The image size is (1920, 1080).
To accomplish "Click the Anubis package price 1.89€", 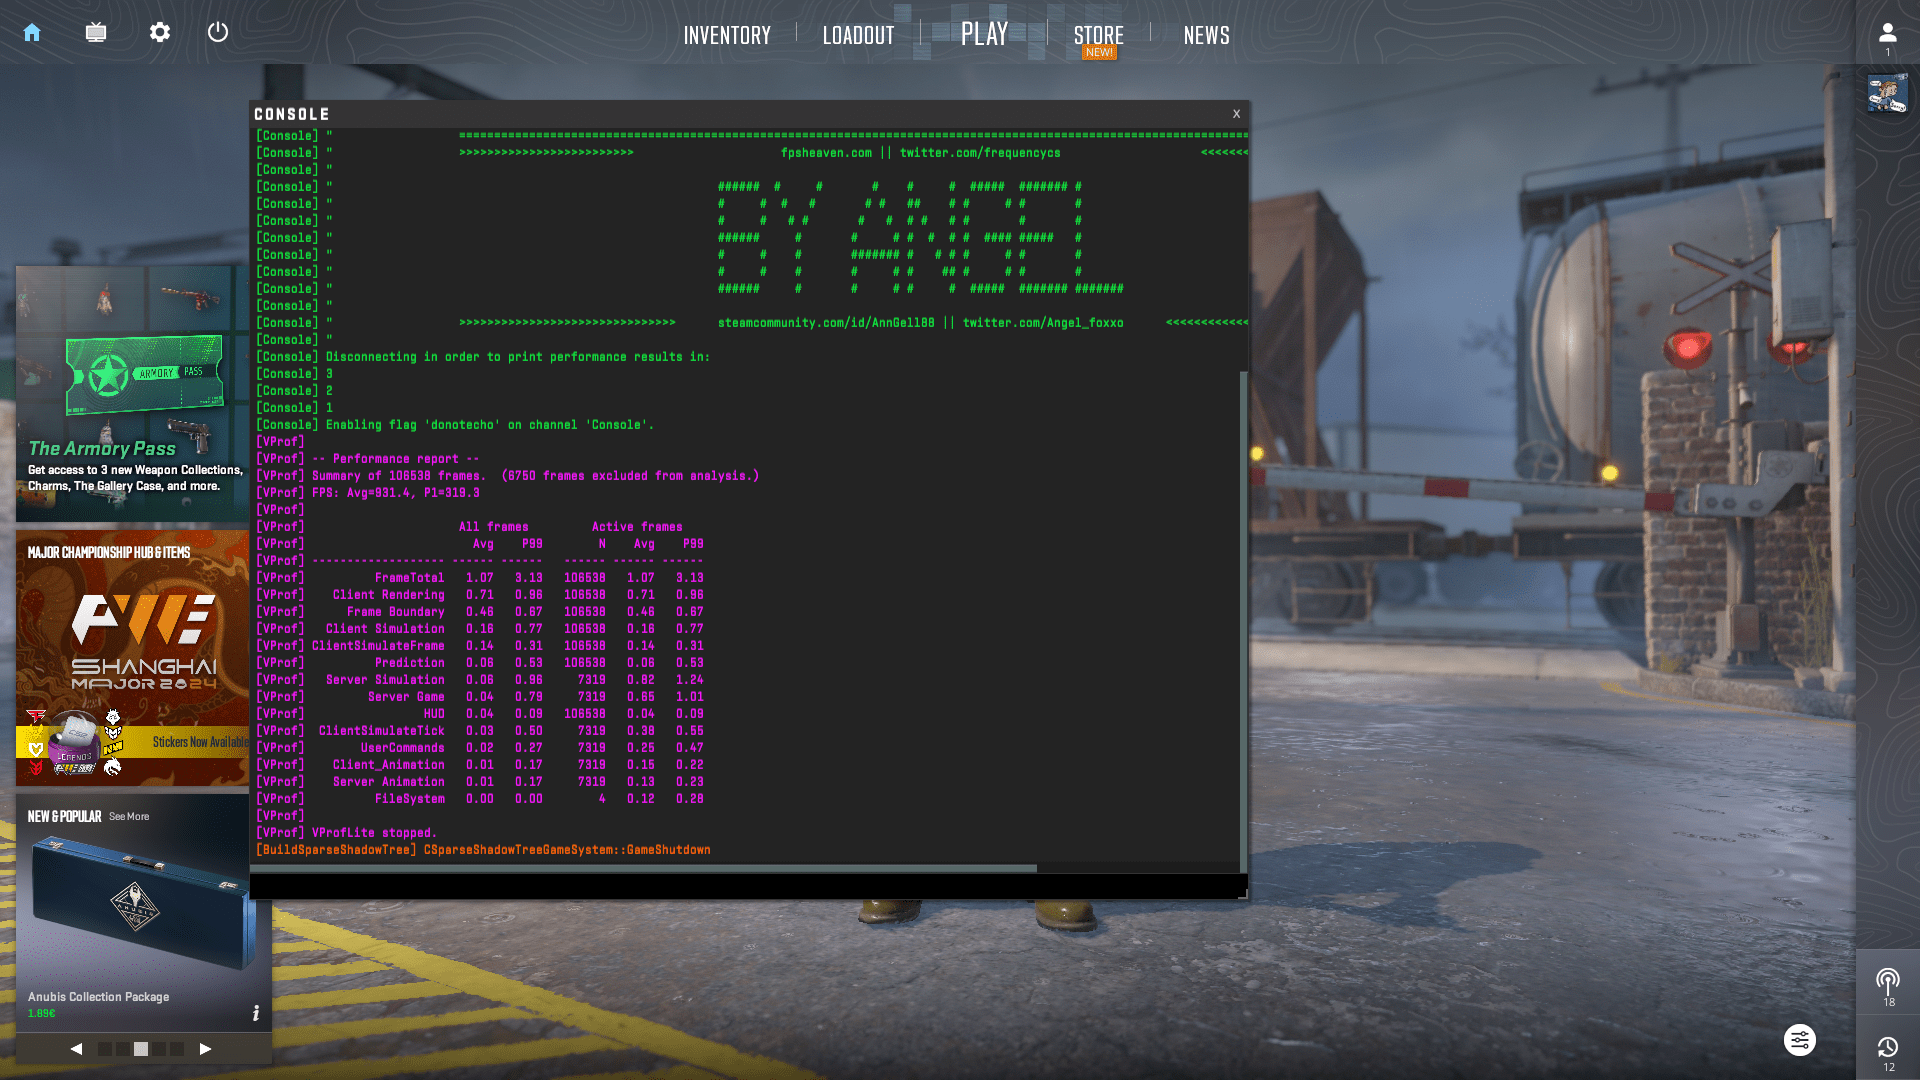I will click(42, 1014).
